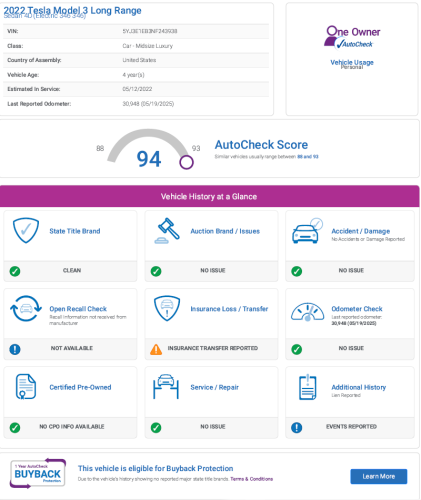Click the Certified Pre-Owned document icon

(26, 387)
